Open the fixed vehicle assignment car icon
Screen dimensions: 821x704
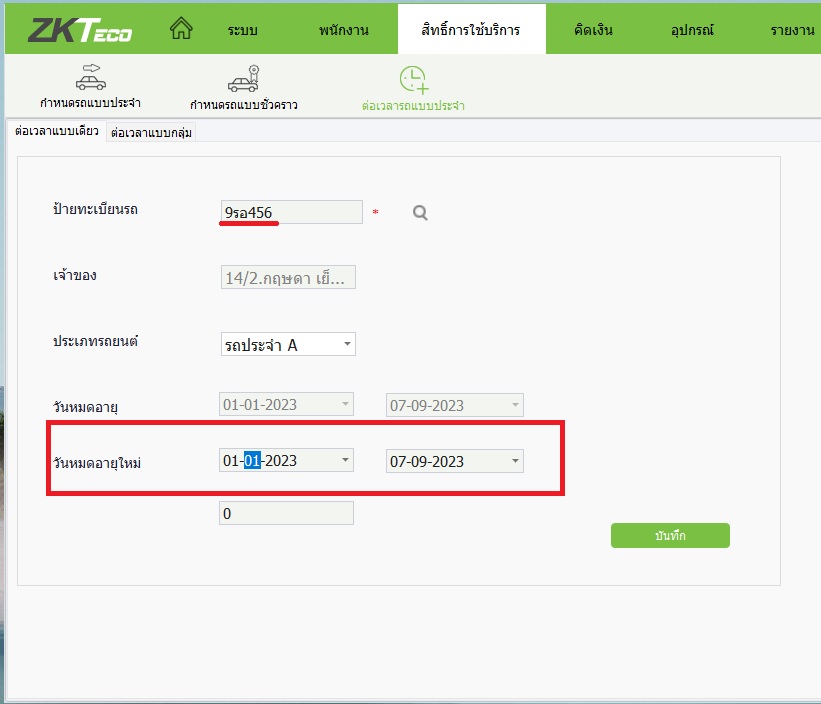(91, 77)
